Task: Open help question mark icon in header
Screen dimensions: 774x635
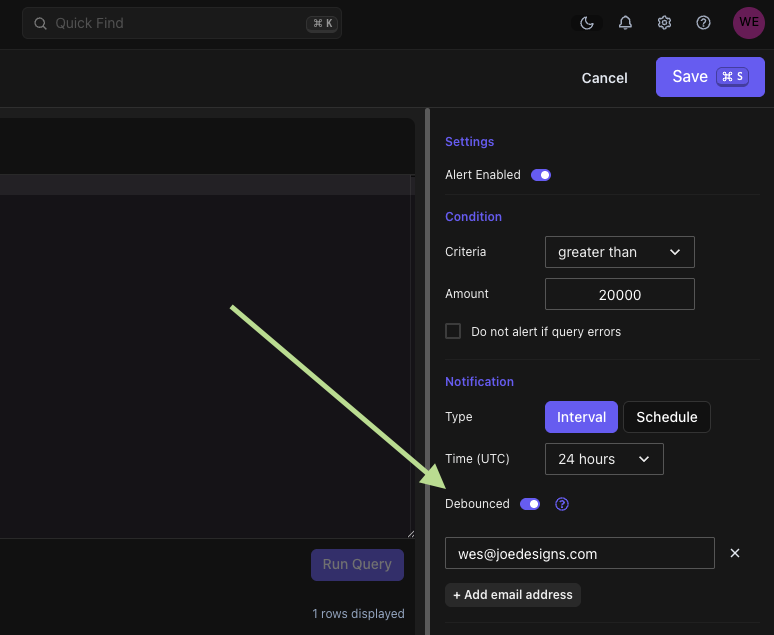Action: pyautogui.click(x=703, y=23)
